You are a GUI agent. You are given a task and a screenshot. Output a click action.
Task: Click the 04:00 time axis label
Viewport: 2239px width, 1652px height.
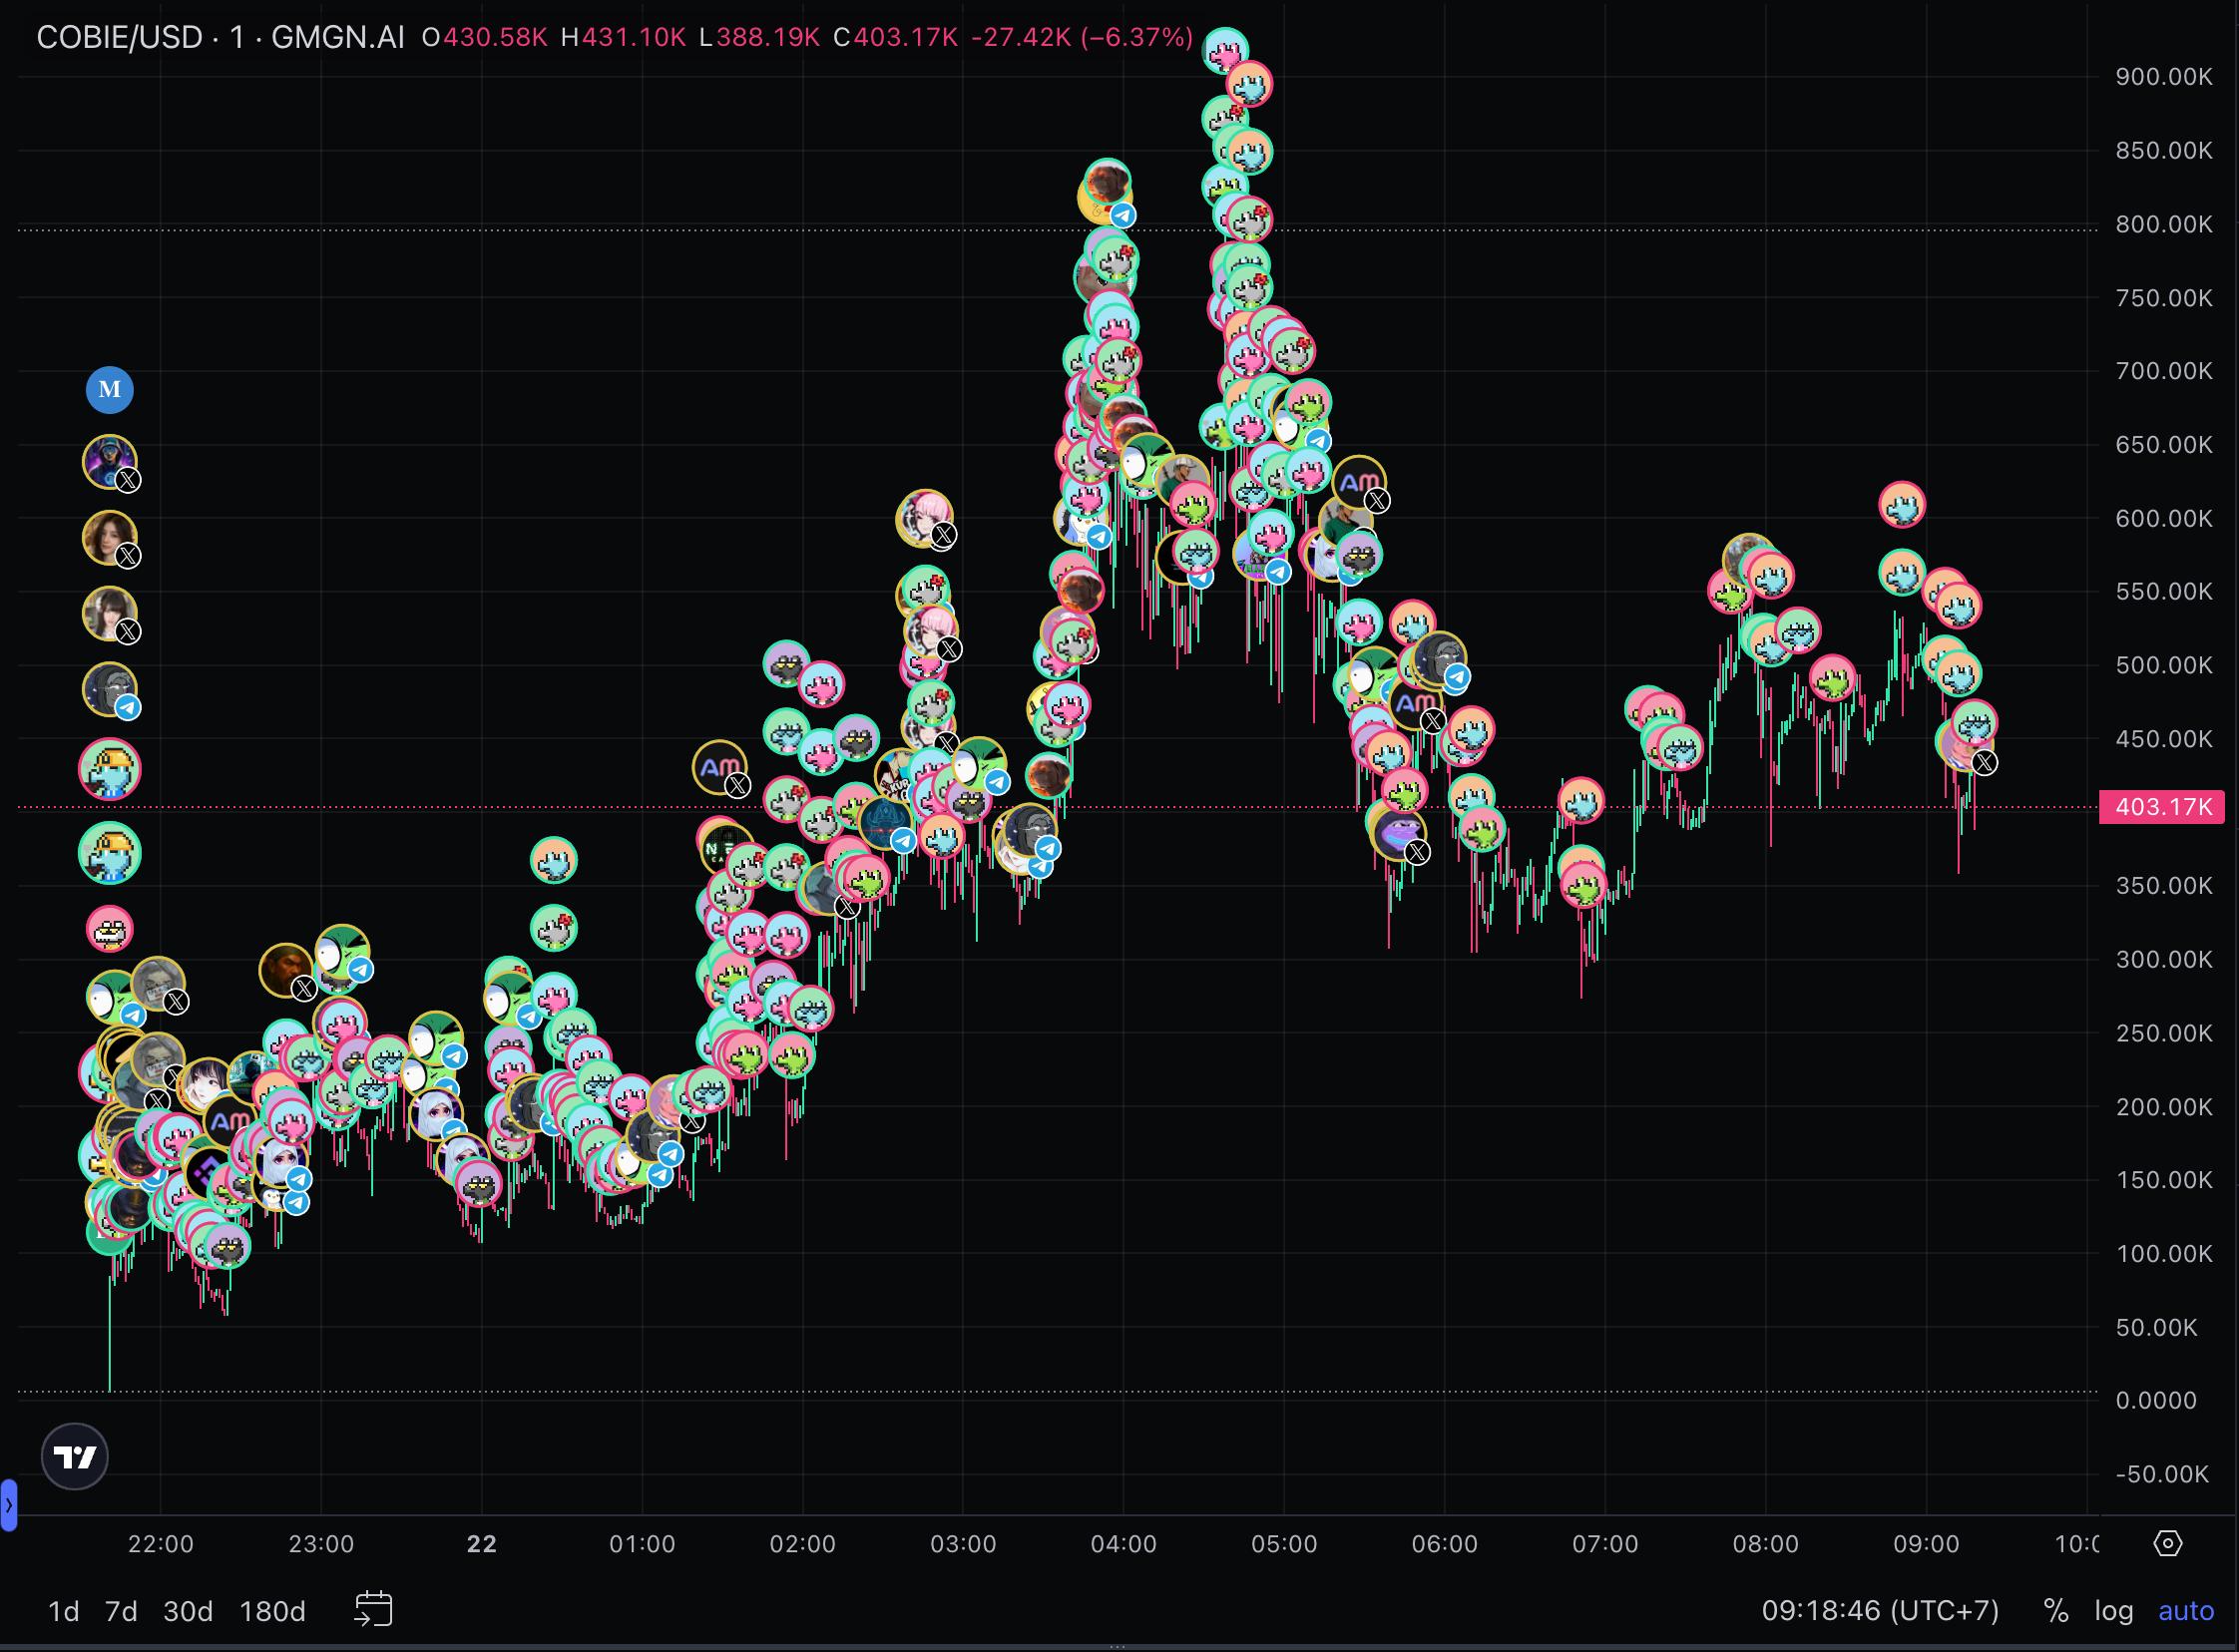pos(1123,1544)
